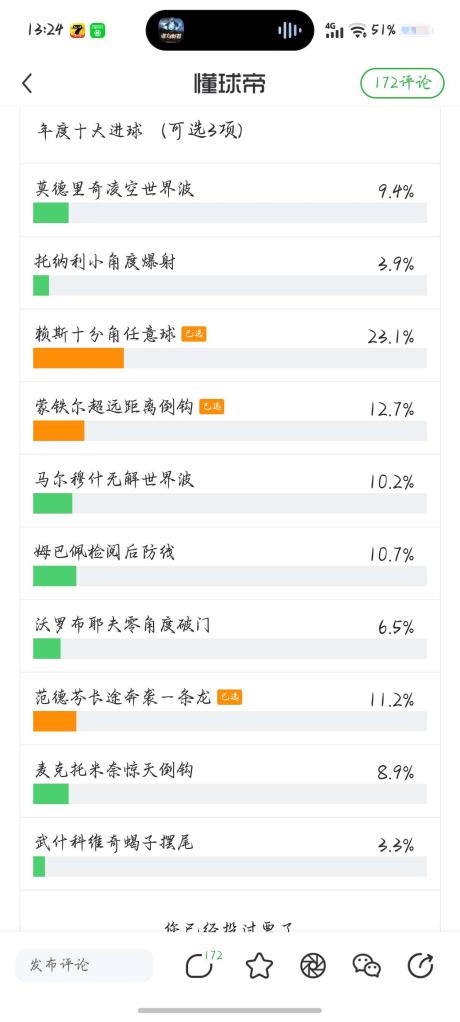The height and width of the screenshot is (1022, 460).
Task: Select poll option 马尔穆什无解世界波
Action: click(x=230, y=491)
